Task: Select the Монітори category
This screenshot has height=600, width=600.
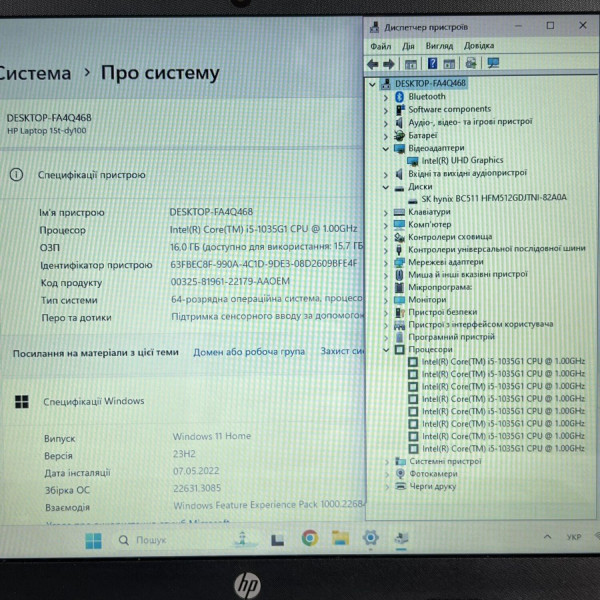Action: (427, 300)
